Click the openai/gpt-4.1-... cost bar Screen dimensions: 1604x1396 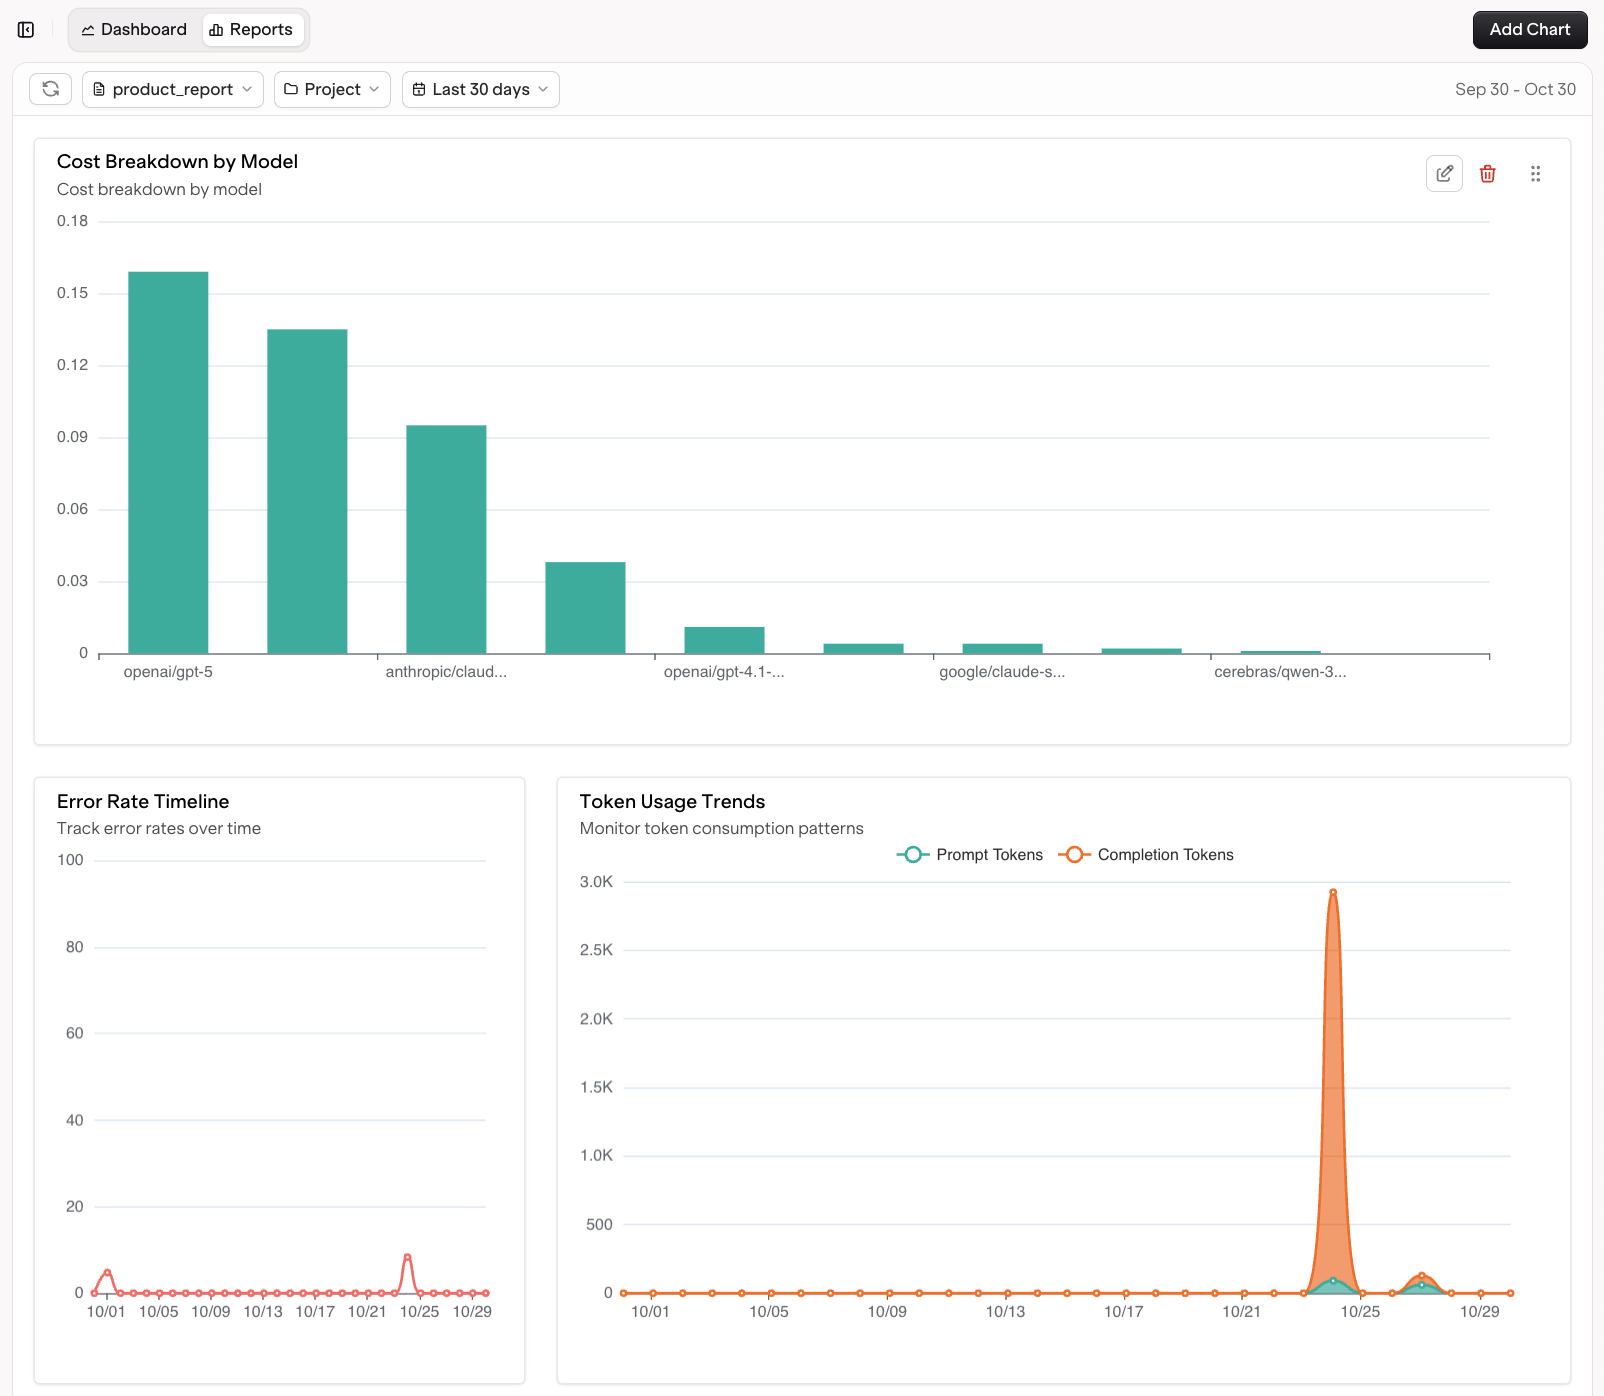724,640
